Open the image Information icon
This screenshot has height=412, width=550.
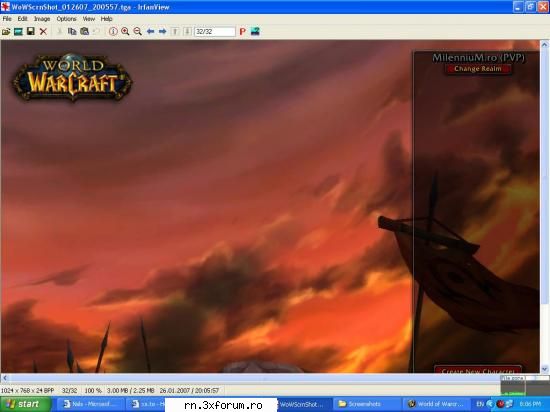[x=113, y=32]
